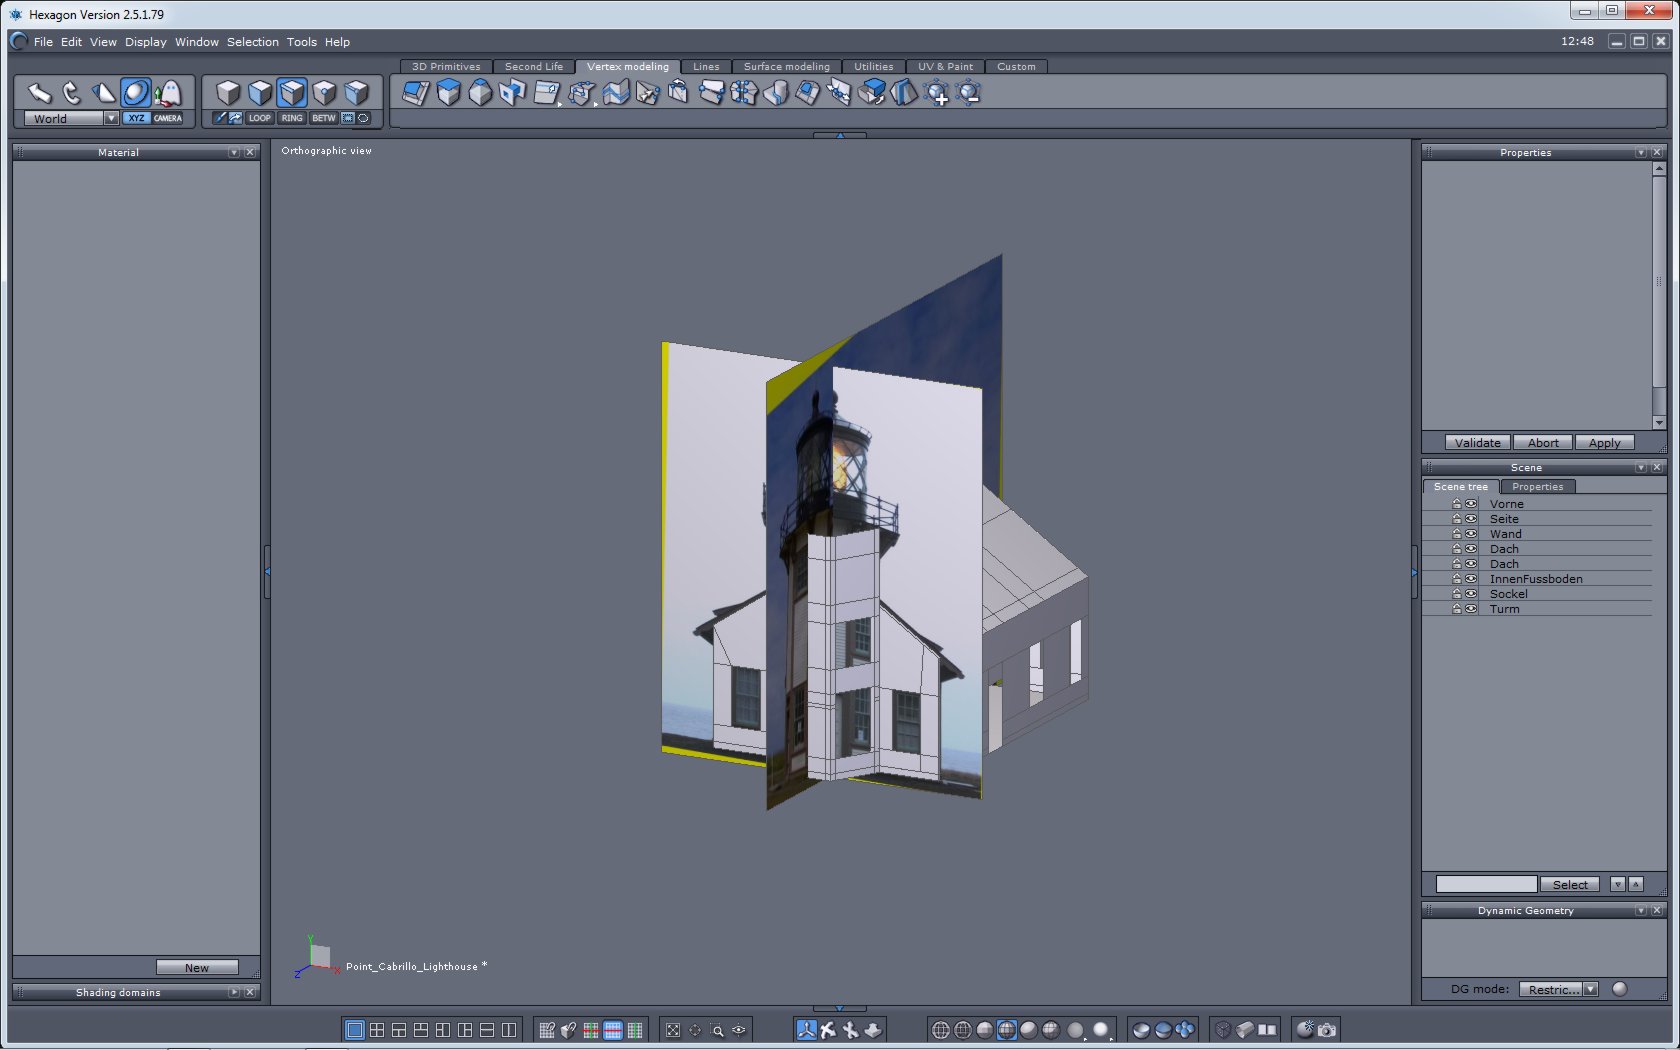Choose the highlighted universal manipulator tool
The height and width of the screenshot is (1050, 1680).
pyautogui.click(x=136, y=93)
